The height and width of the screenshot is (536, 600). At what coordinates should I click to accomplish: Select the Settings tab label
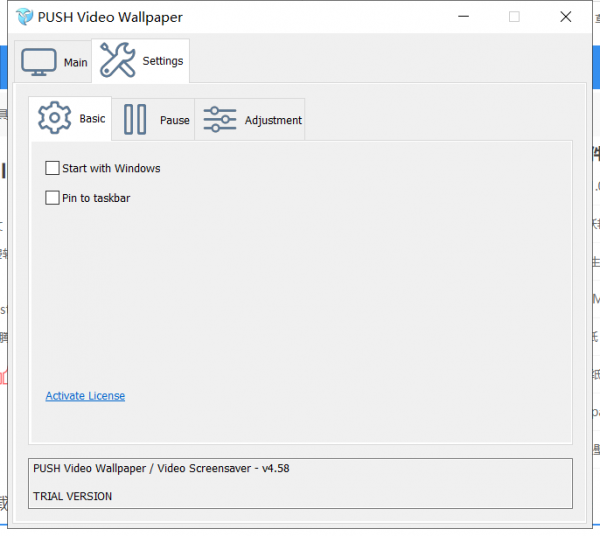(x=163, y=61)
